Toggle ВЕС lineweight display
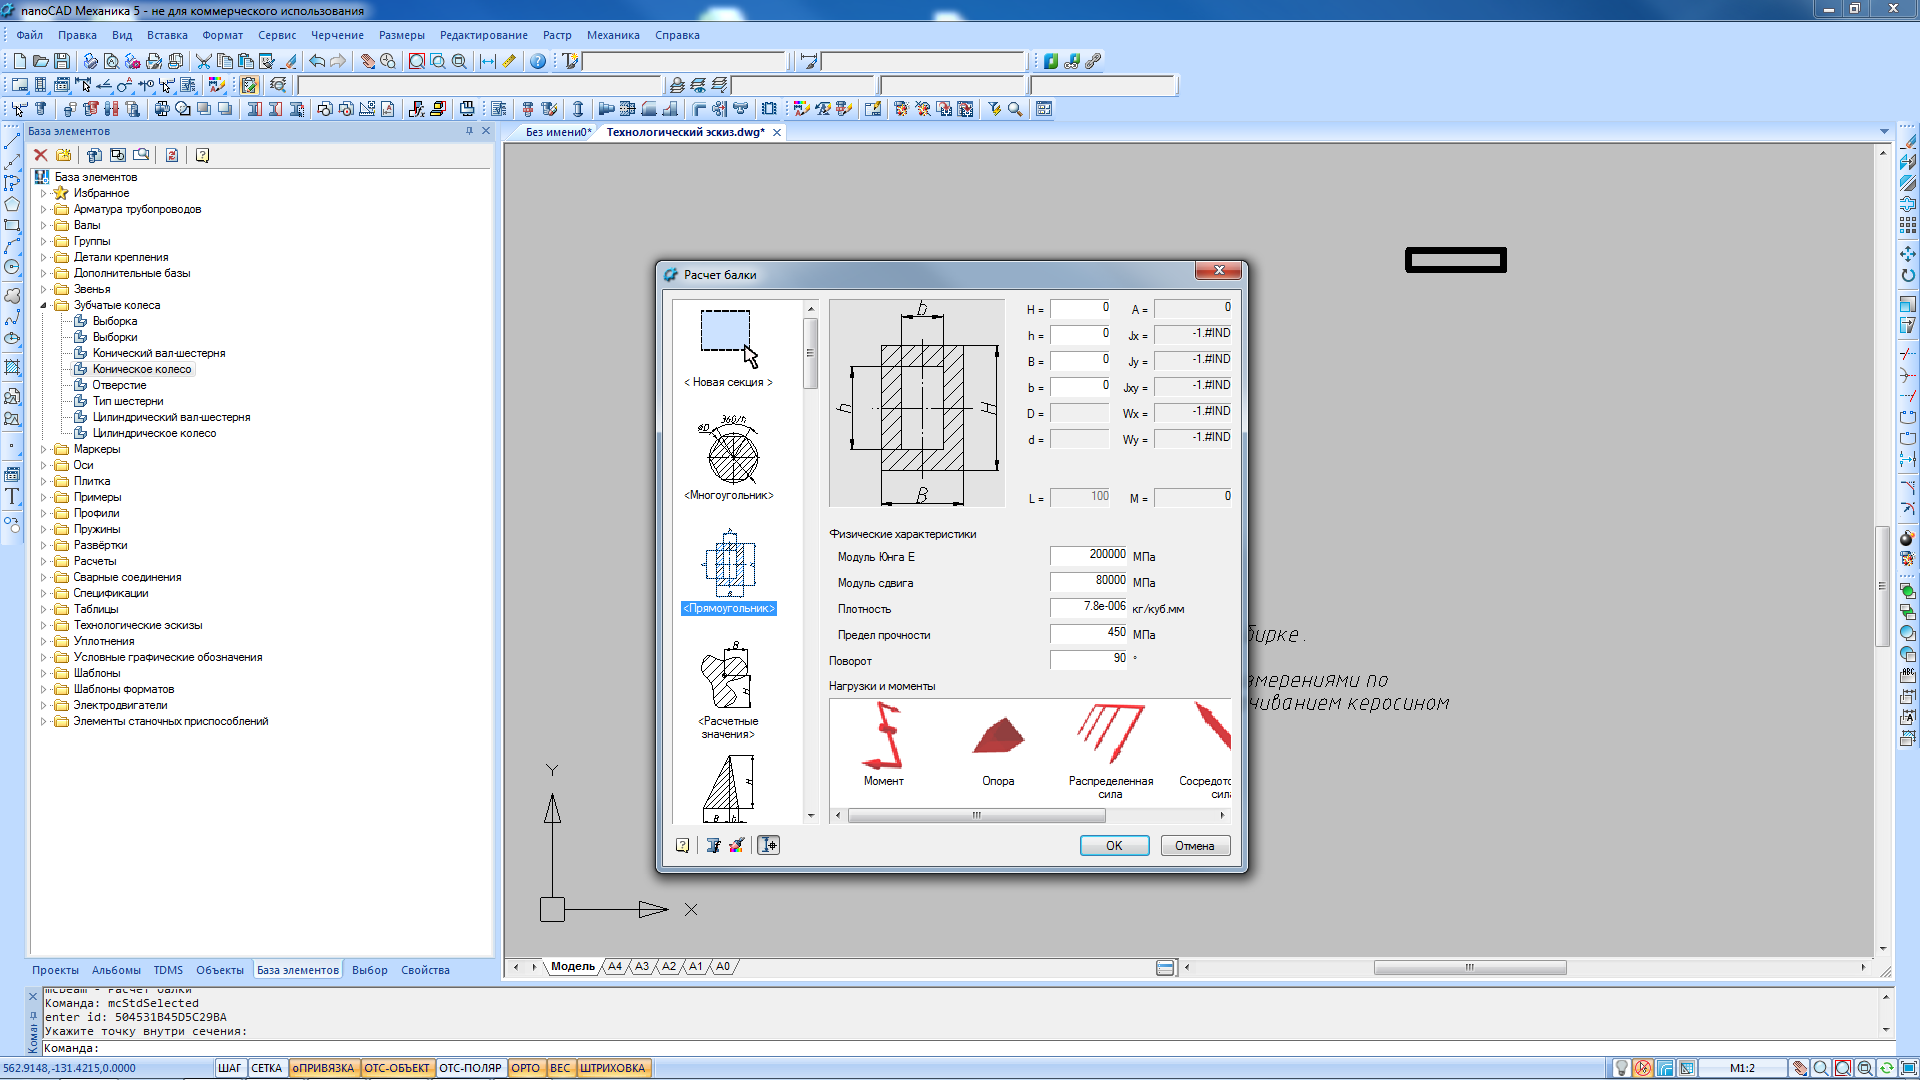The width and height of the screenshot is (1920, 1080). (560, 1068)
